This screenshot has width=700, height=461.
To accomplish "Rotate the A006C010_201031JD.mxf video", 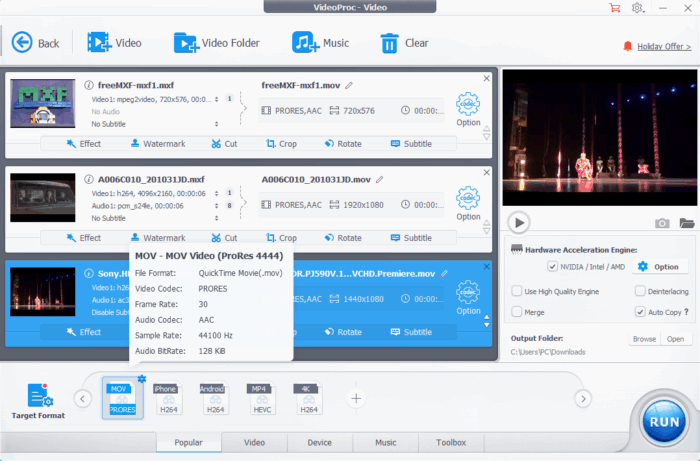I will click(x=343, y=238).
